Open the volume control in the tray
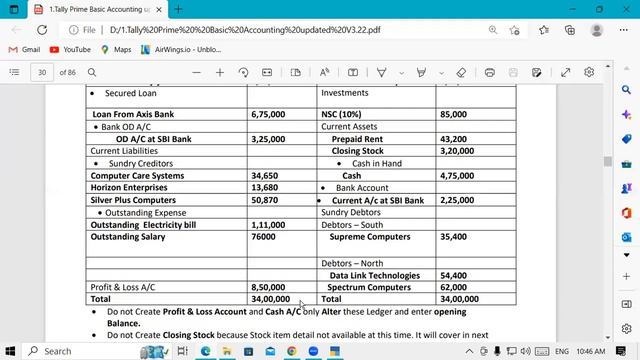The height and width of the screenshot is (360, 640). pos(526,351)
